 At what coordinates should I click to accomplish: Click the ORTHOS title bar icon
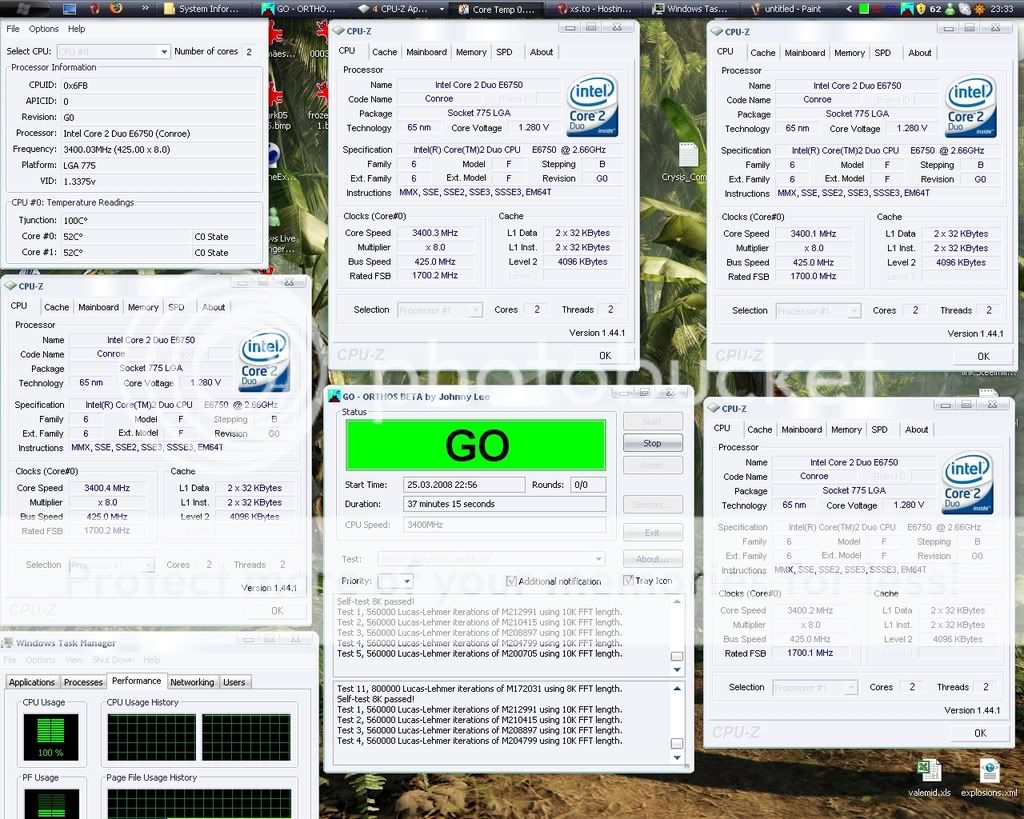[x=334, y=396]
